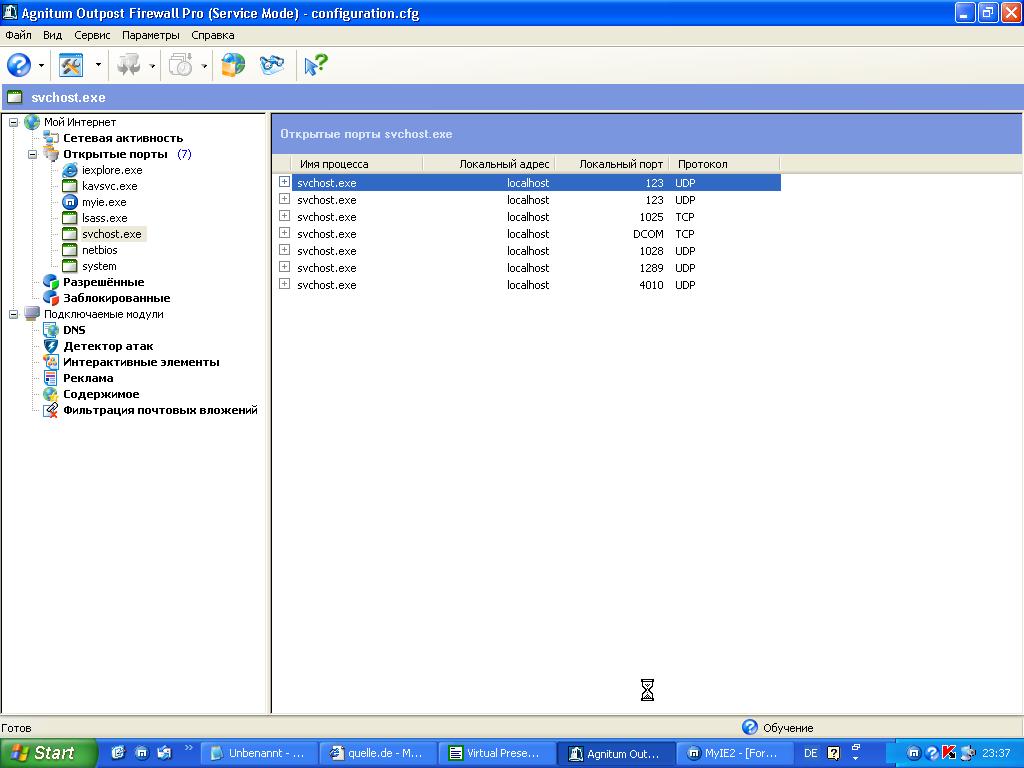The height and width of the screenshot is (768, 1024).
Task: Switch to the Virtual Prese... taskbar window
Action: click(x=496, y=753)
